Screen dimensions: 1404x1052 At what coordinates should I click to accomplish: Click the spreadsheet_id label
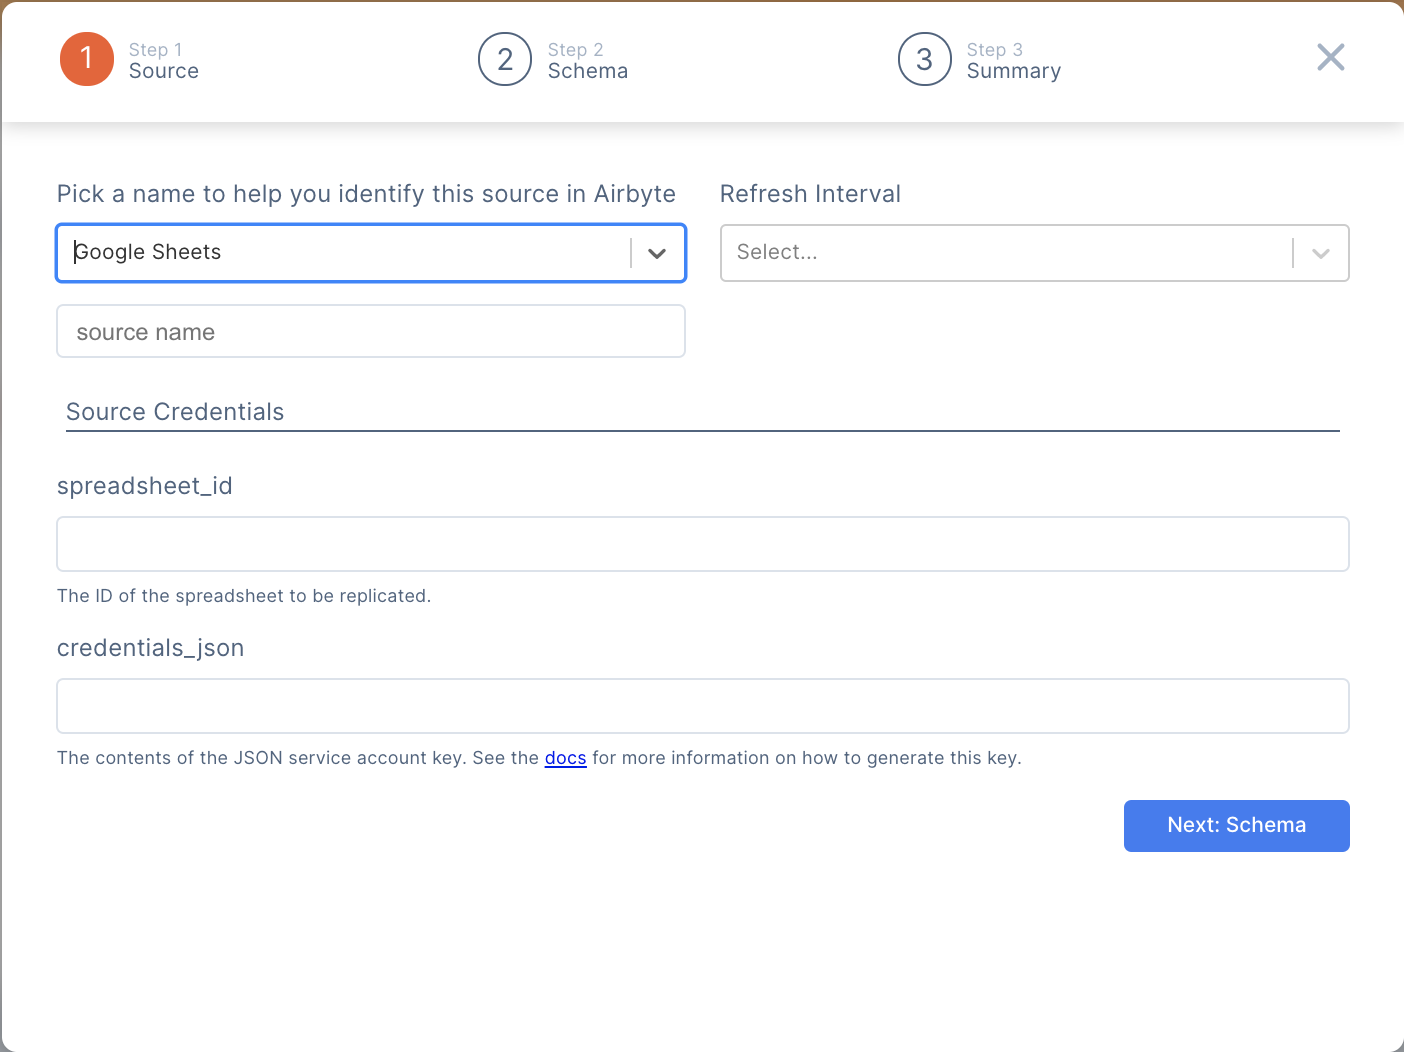[x=145, y=486]
